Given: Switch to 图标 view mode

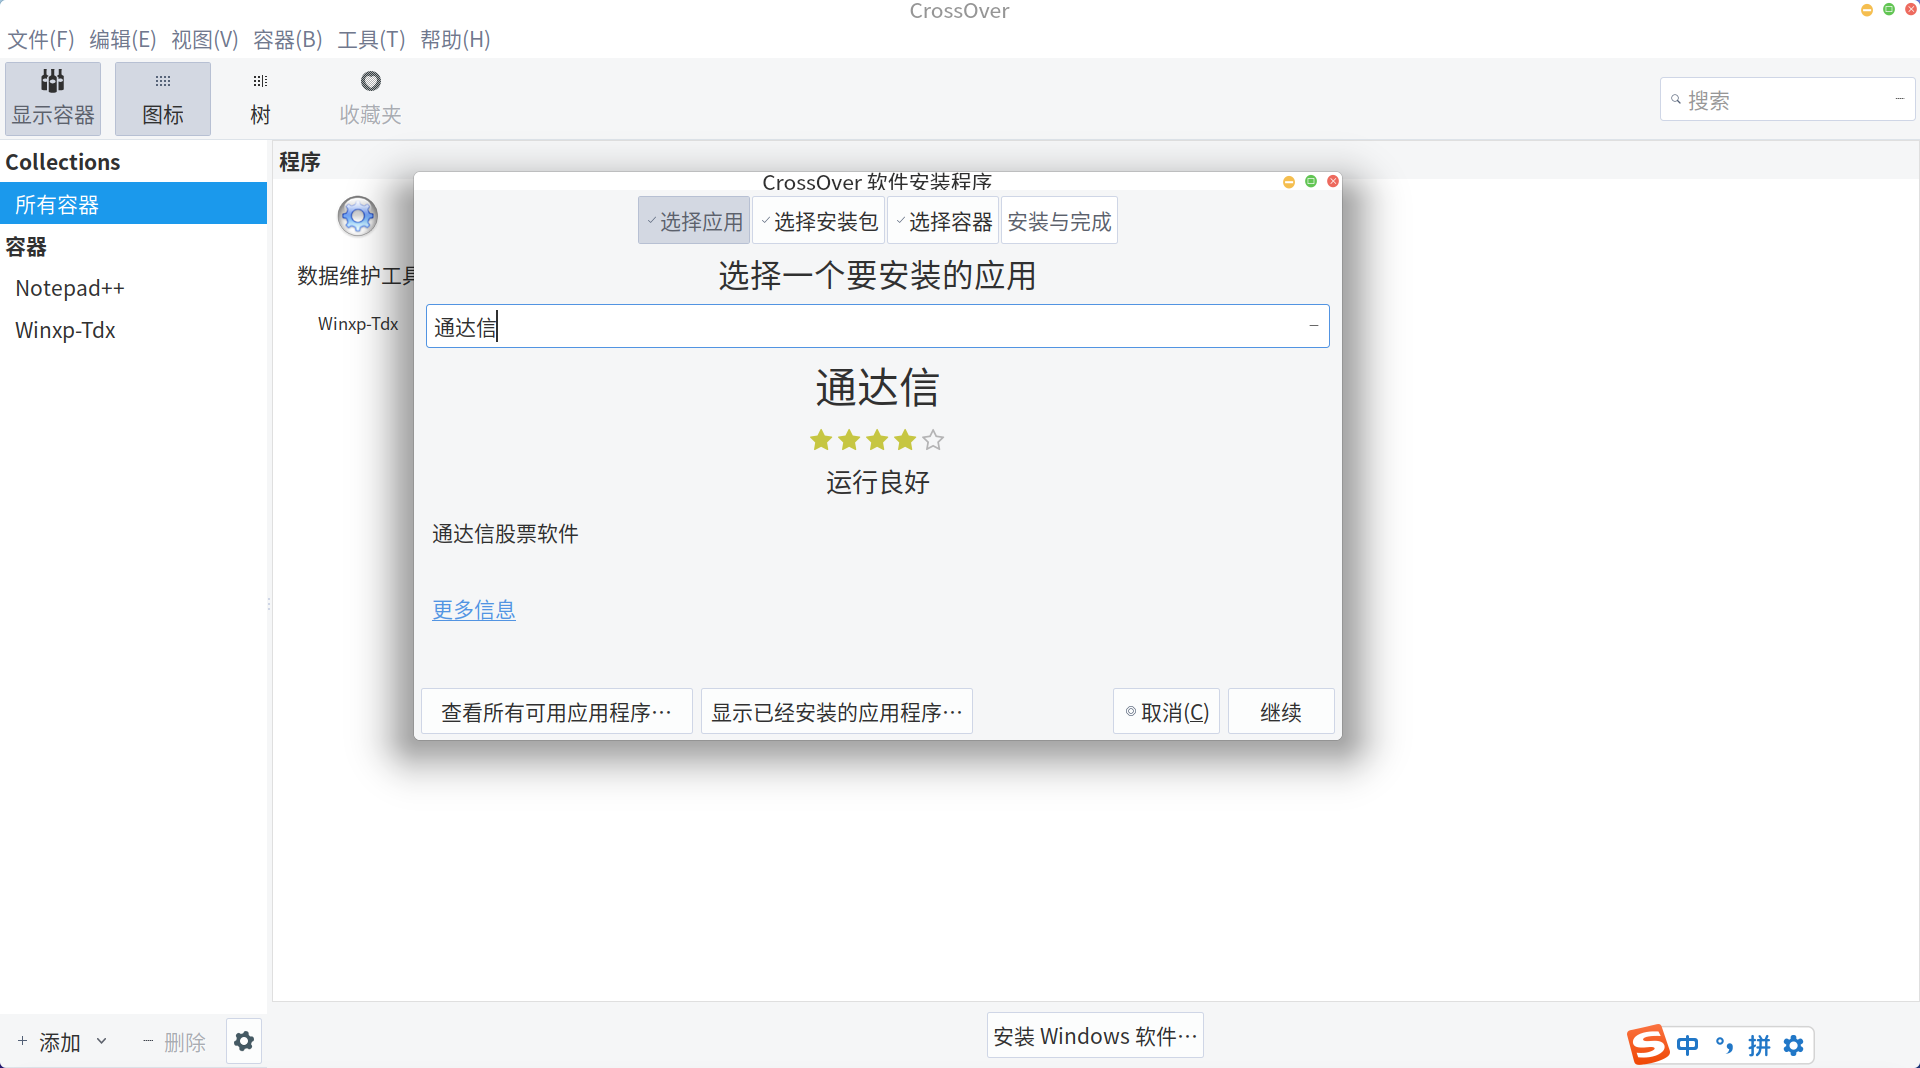Looking at the screenshot, I should pyautogui.click(x=161, y=96).
